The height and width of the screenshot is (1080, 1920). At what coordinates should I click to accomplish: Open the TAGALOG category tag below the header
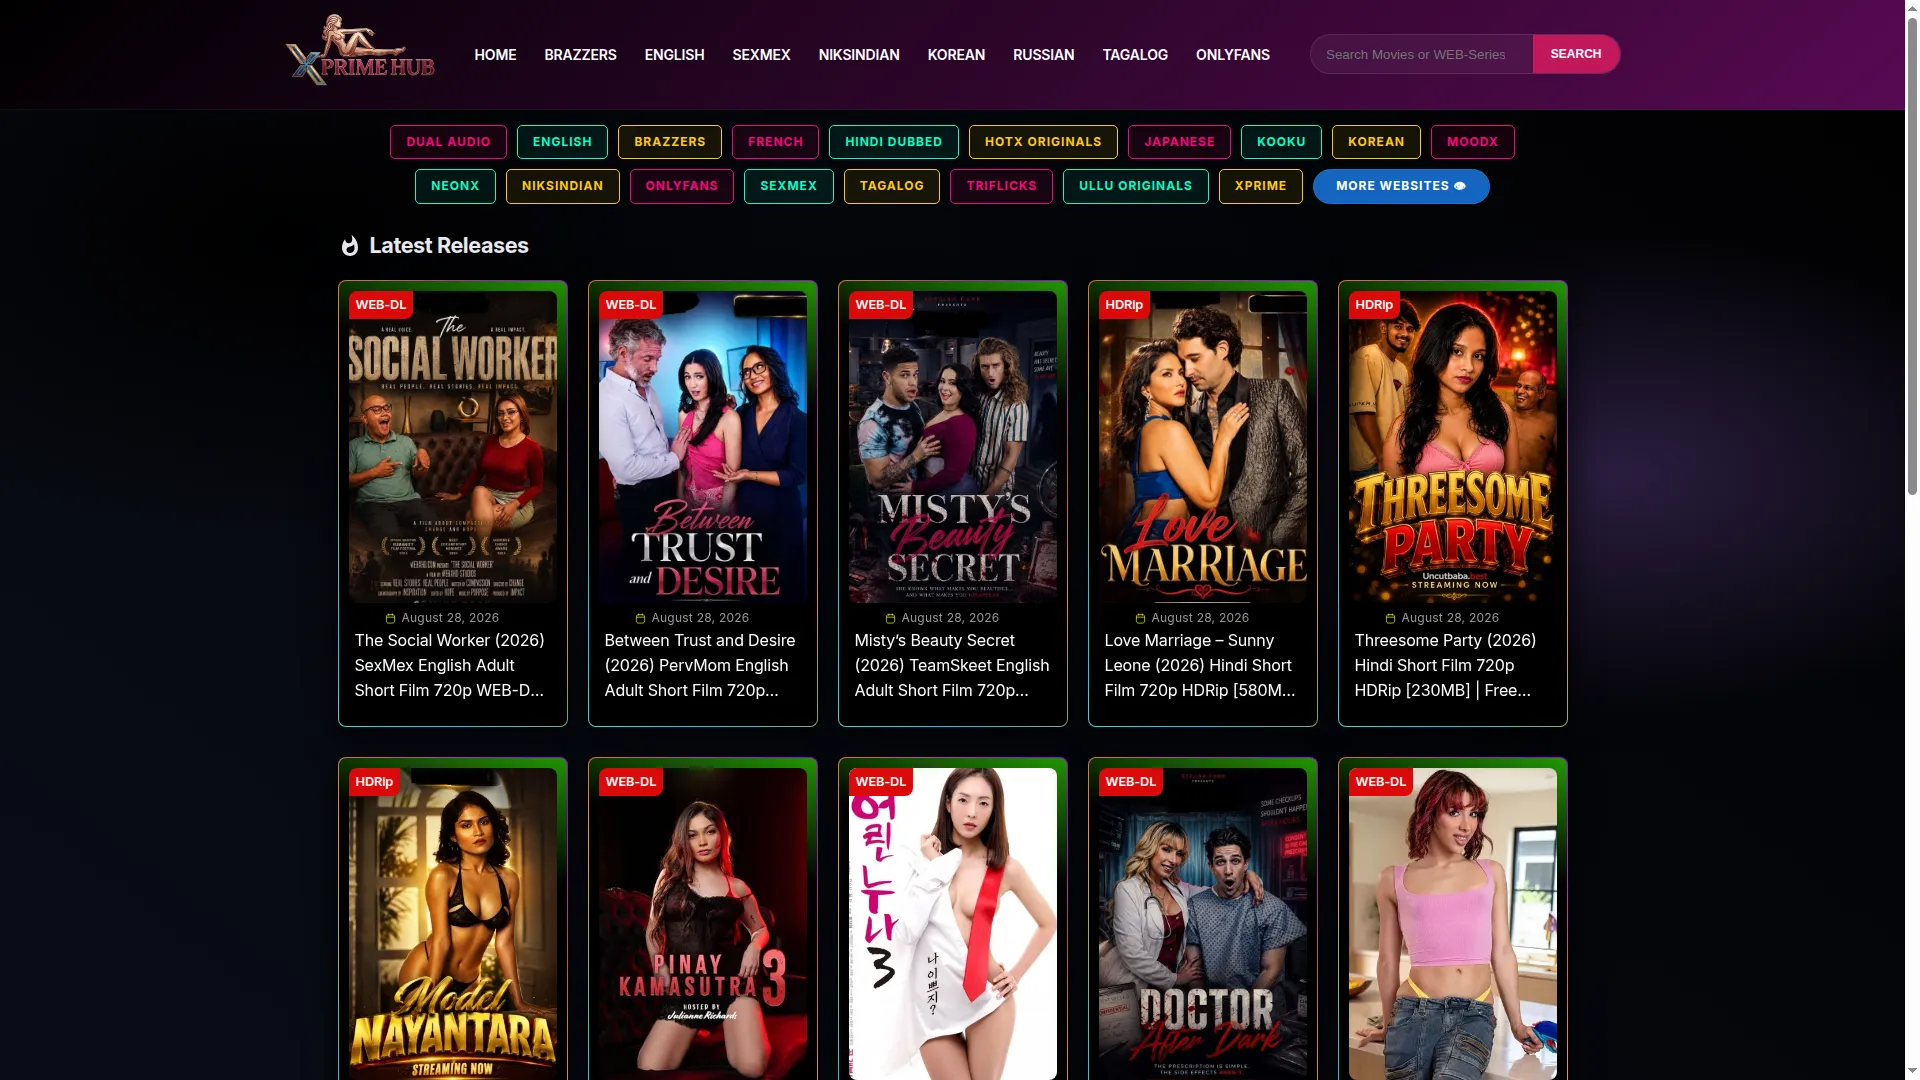[x=891, y=186]
